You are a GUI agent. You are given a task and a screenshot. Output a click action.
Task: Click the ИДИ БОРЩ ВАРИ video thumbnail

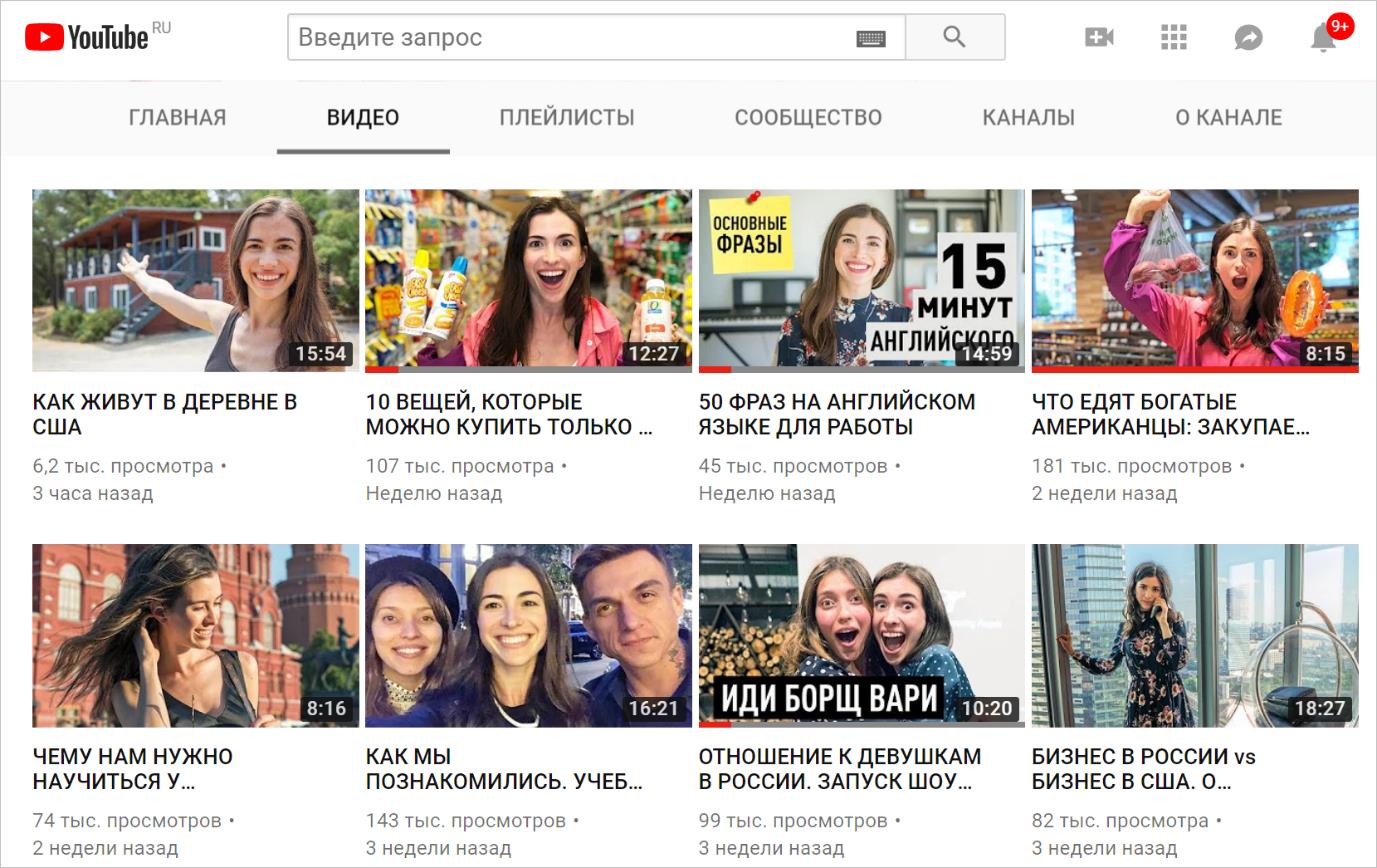pyautogui.click(x=862, y=635)
